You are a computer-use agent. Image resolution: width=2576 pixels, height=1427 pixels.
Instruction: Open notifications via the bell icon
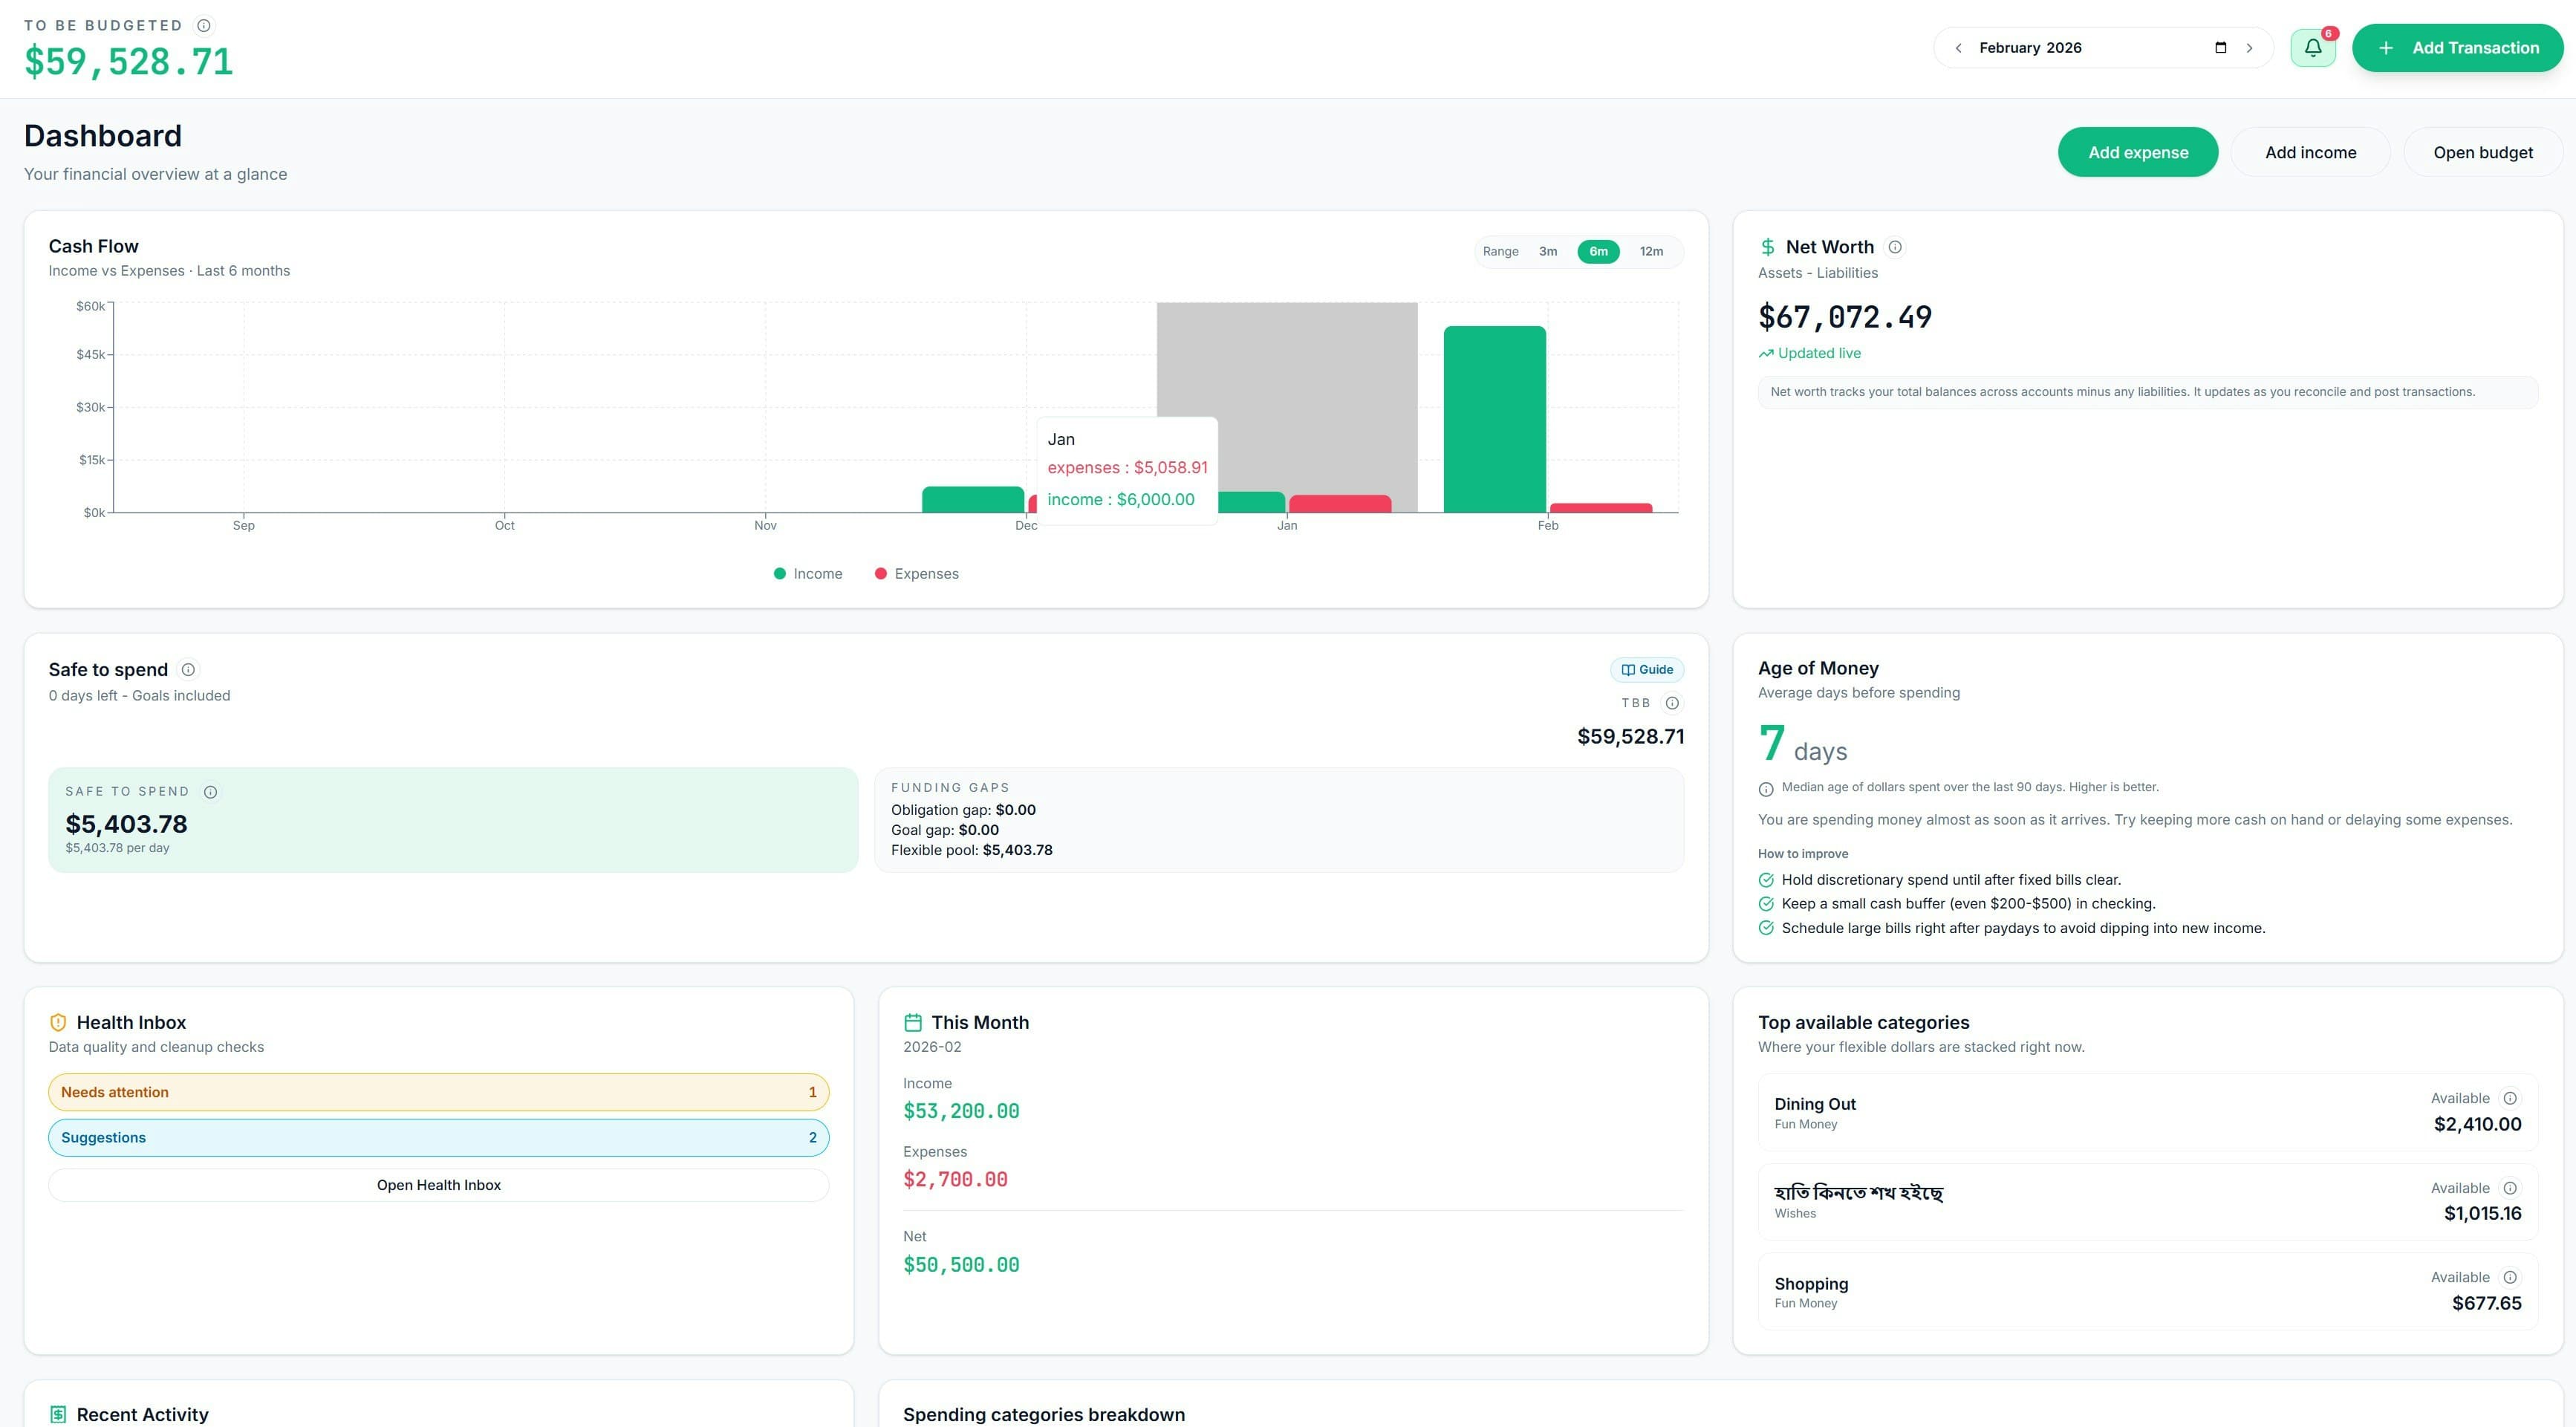coord(2312,46)
